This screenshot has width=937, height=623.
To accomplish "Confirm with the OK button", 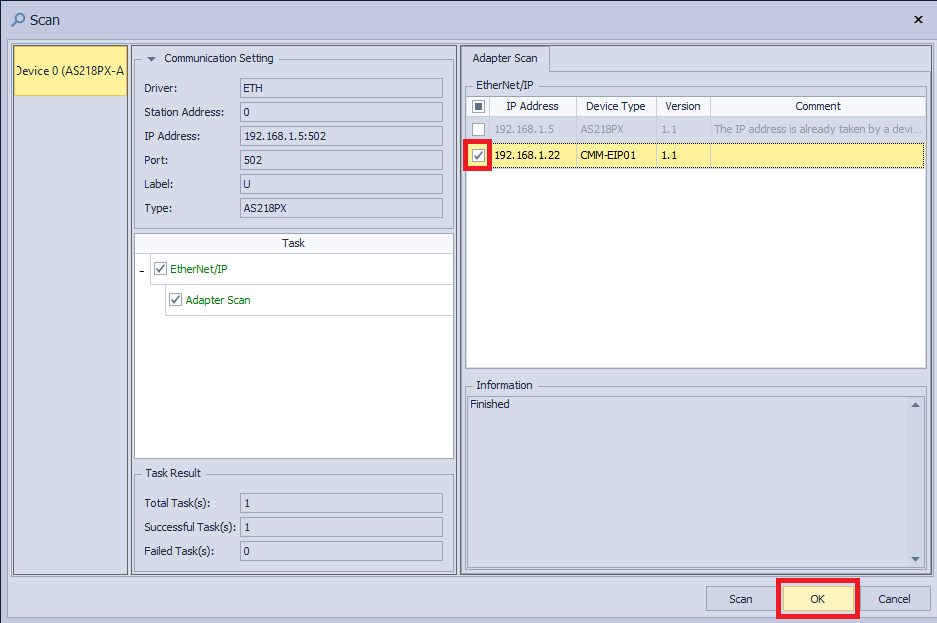I will [817, 599].
